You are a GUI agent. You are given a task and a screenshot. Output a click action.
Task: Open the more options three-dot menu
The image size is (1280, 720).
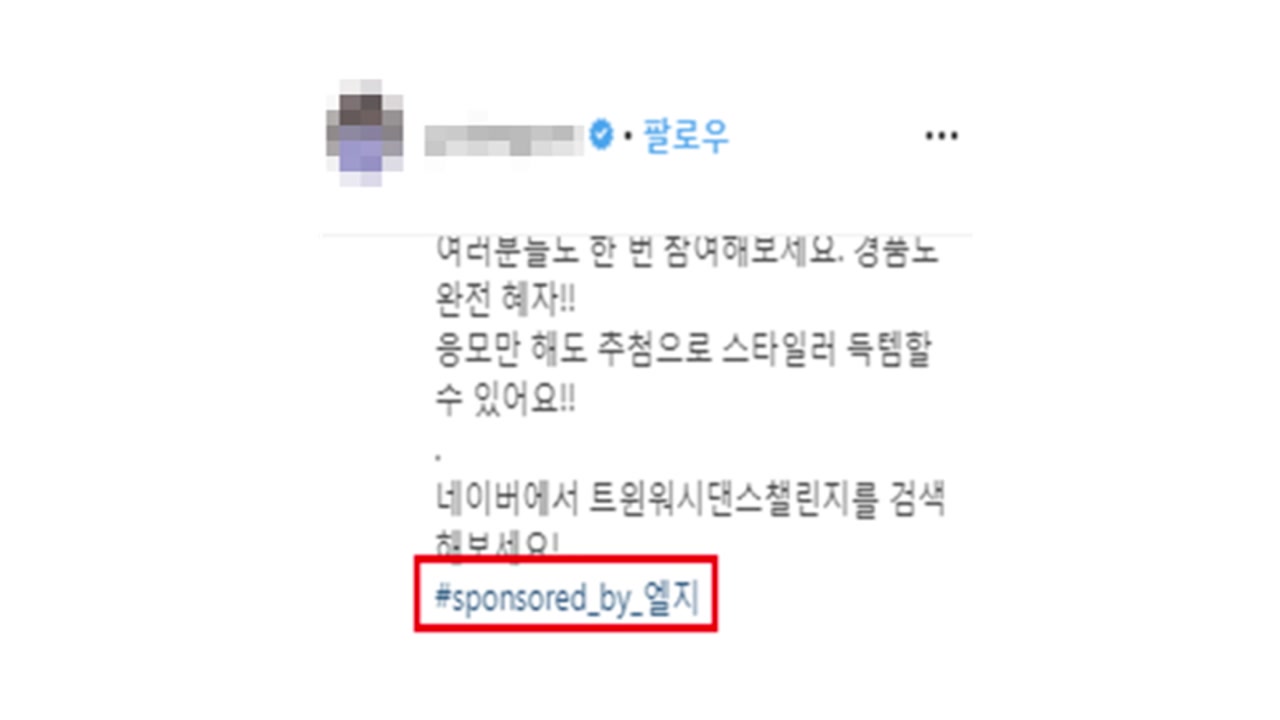(941, 137)
